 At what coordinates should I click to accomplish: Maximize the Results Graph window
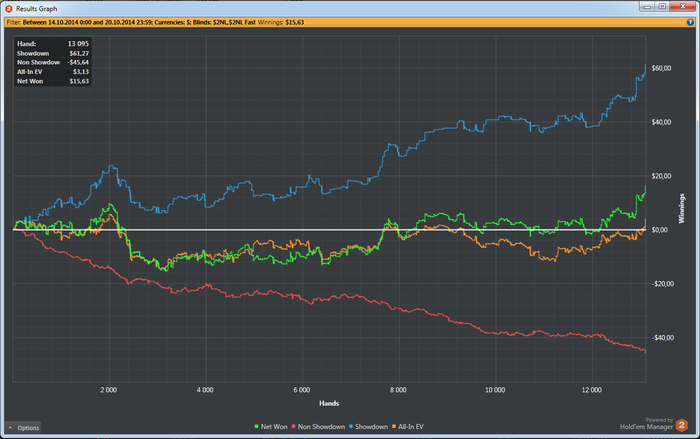pos(662,6)
